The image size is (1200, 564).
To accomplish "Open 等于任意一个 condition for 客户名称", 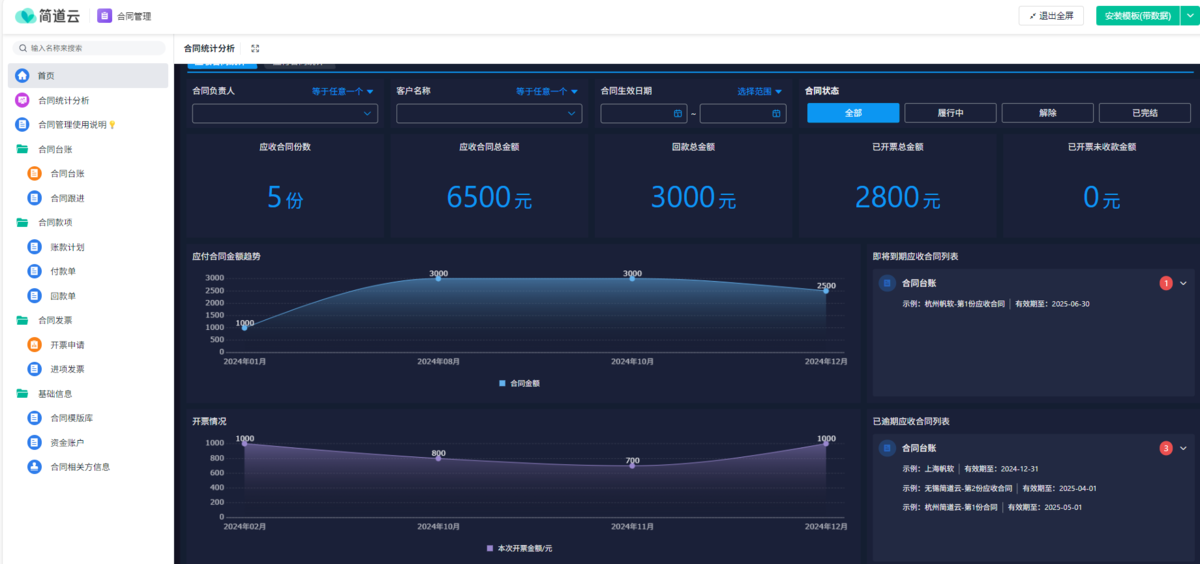I will 547,91.
